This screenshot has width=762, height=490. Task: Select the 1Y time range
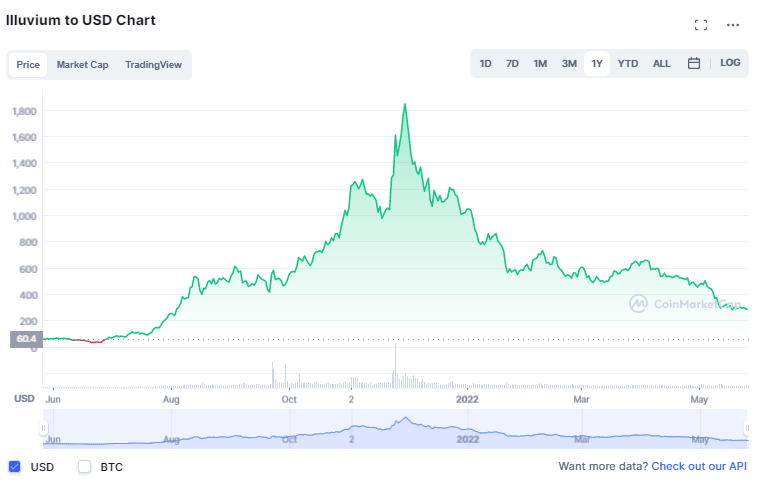click(597, 64)
